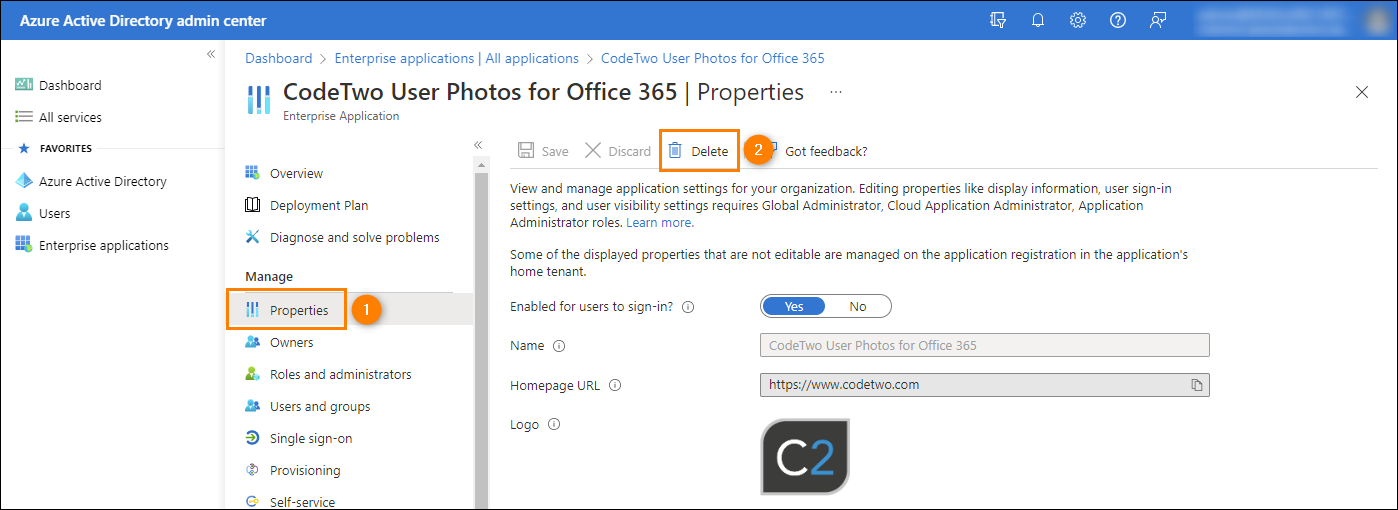Click the CodeTwo C2 logo thumbnail
The image size is (1398, 510).
click(805, 457)
